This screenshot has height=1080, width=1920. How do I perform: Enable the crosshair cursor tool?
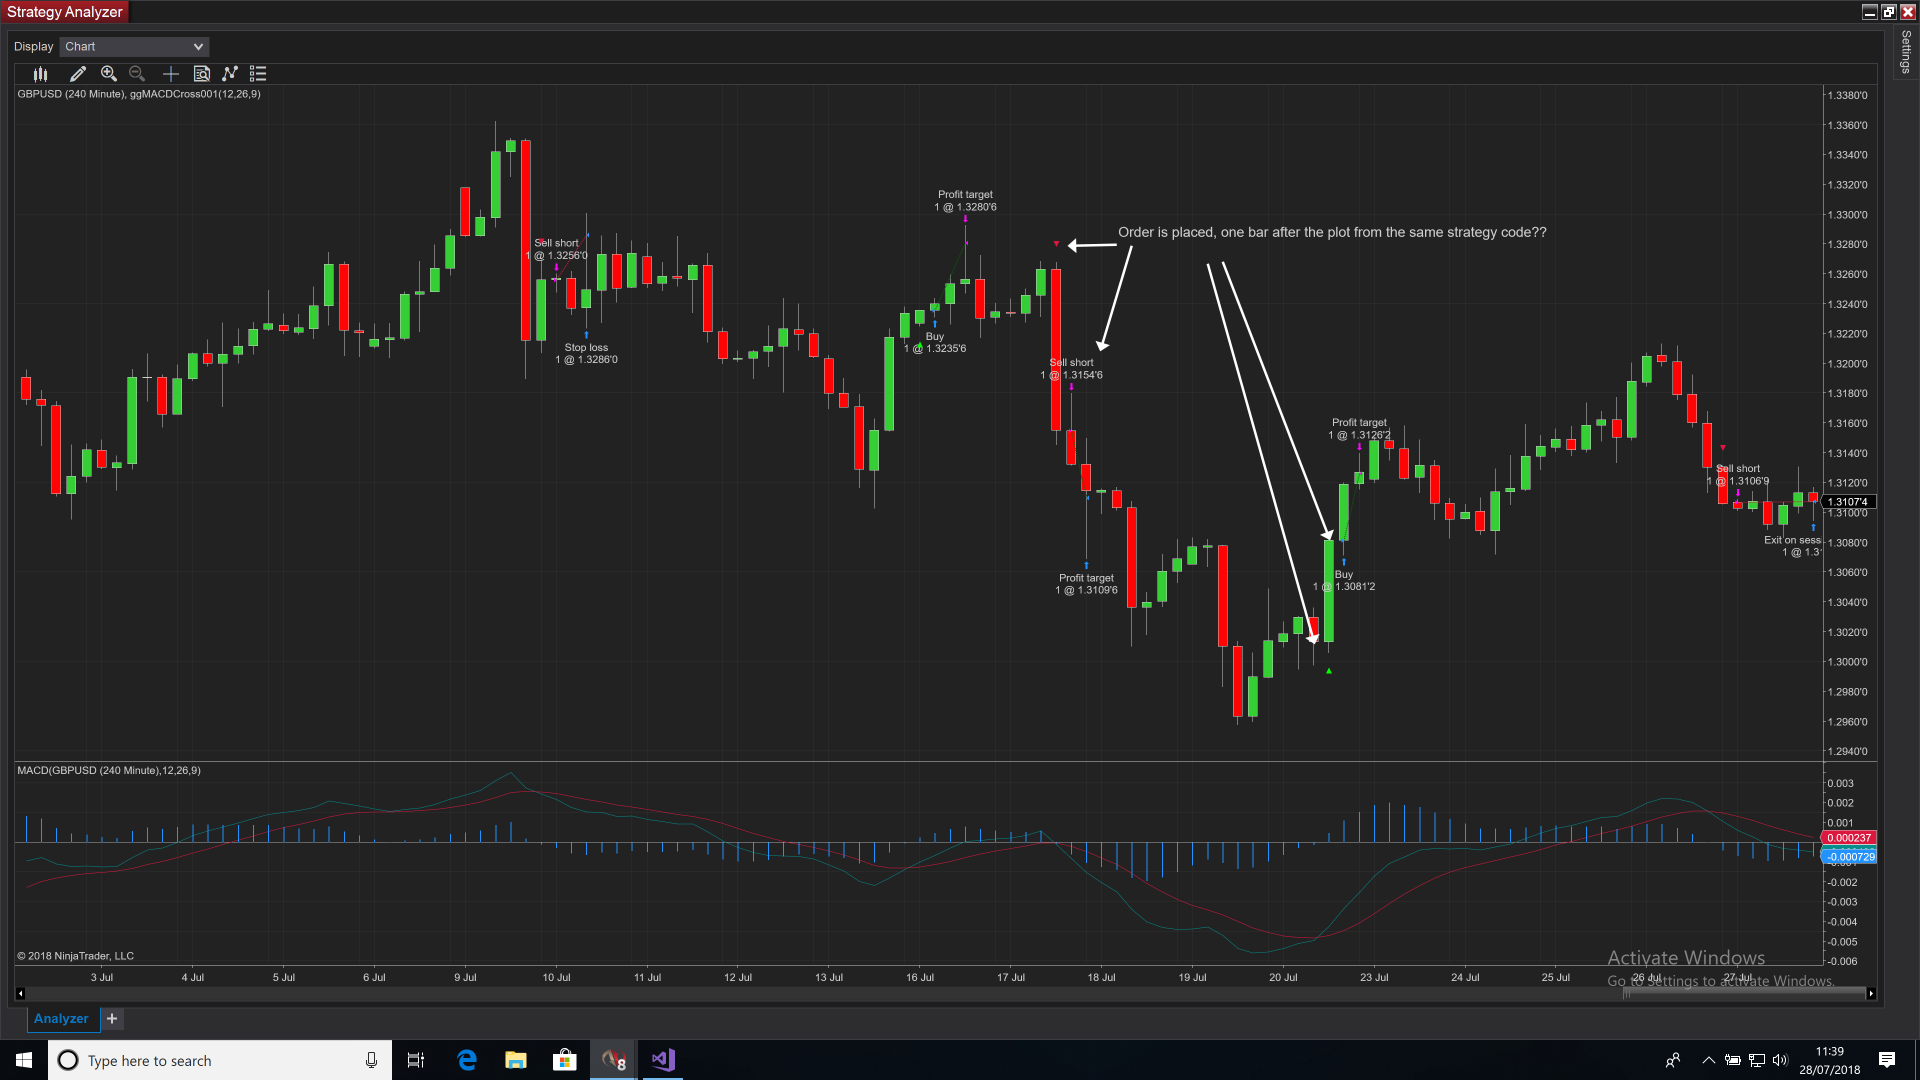171,74
